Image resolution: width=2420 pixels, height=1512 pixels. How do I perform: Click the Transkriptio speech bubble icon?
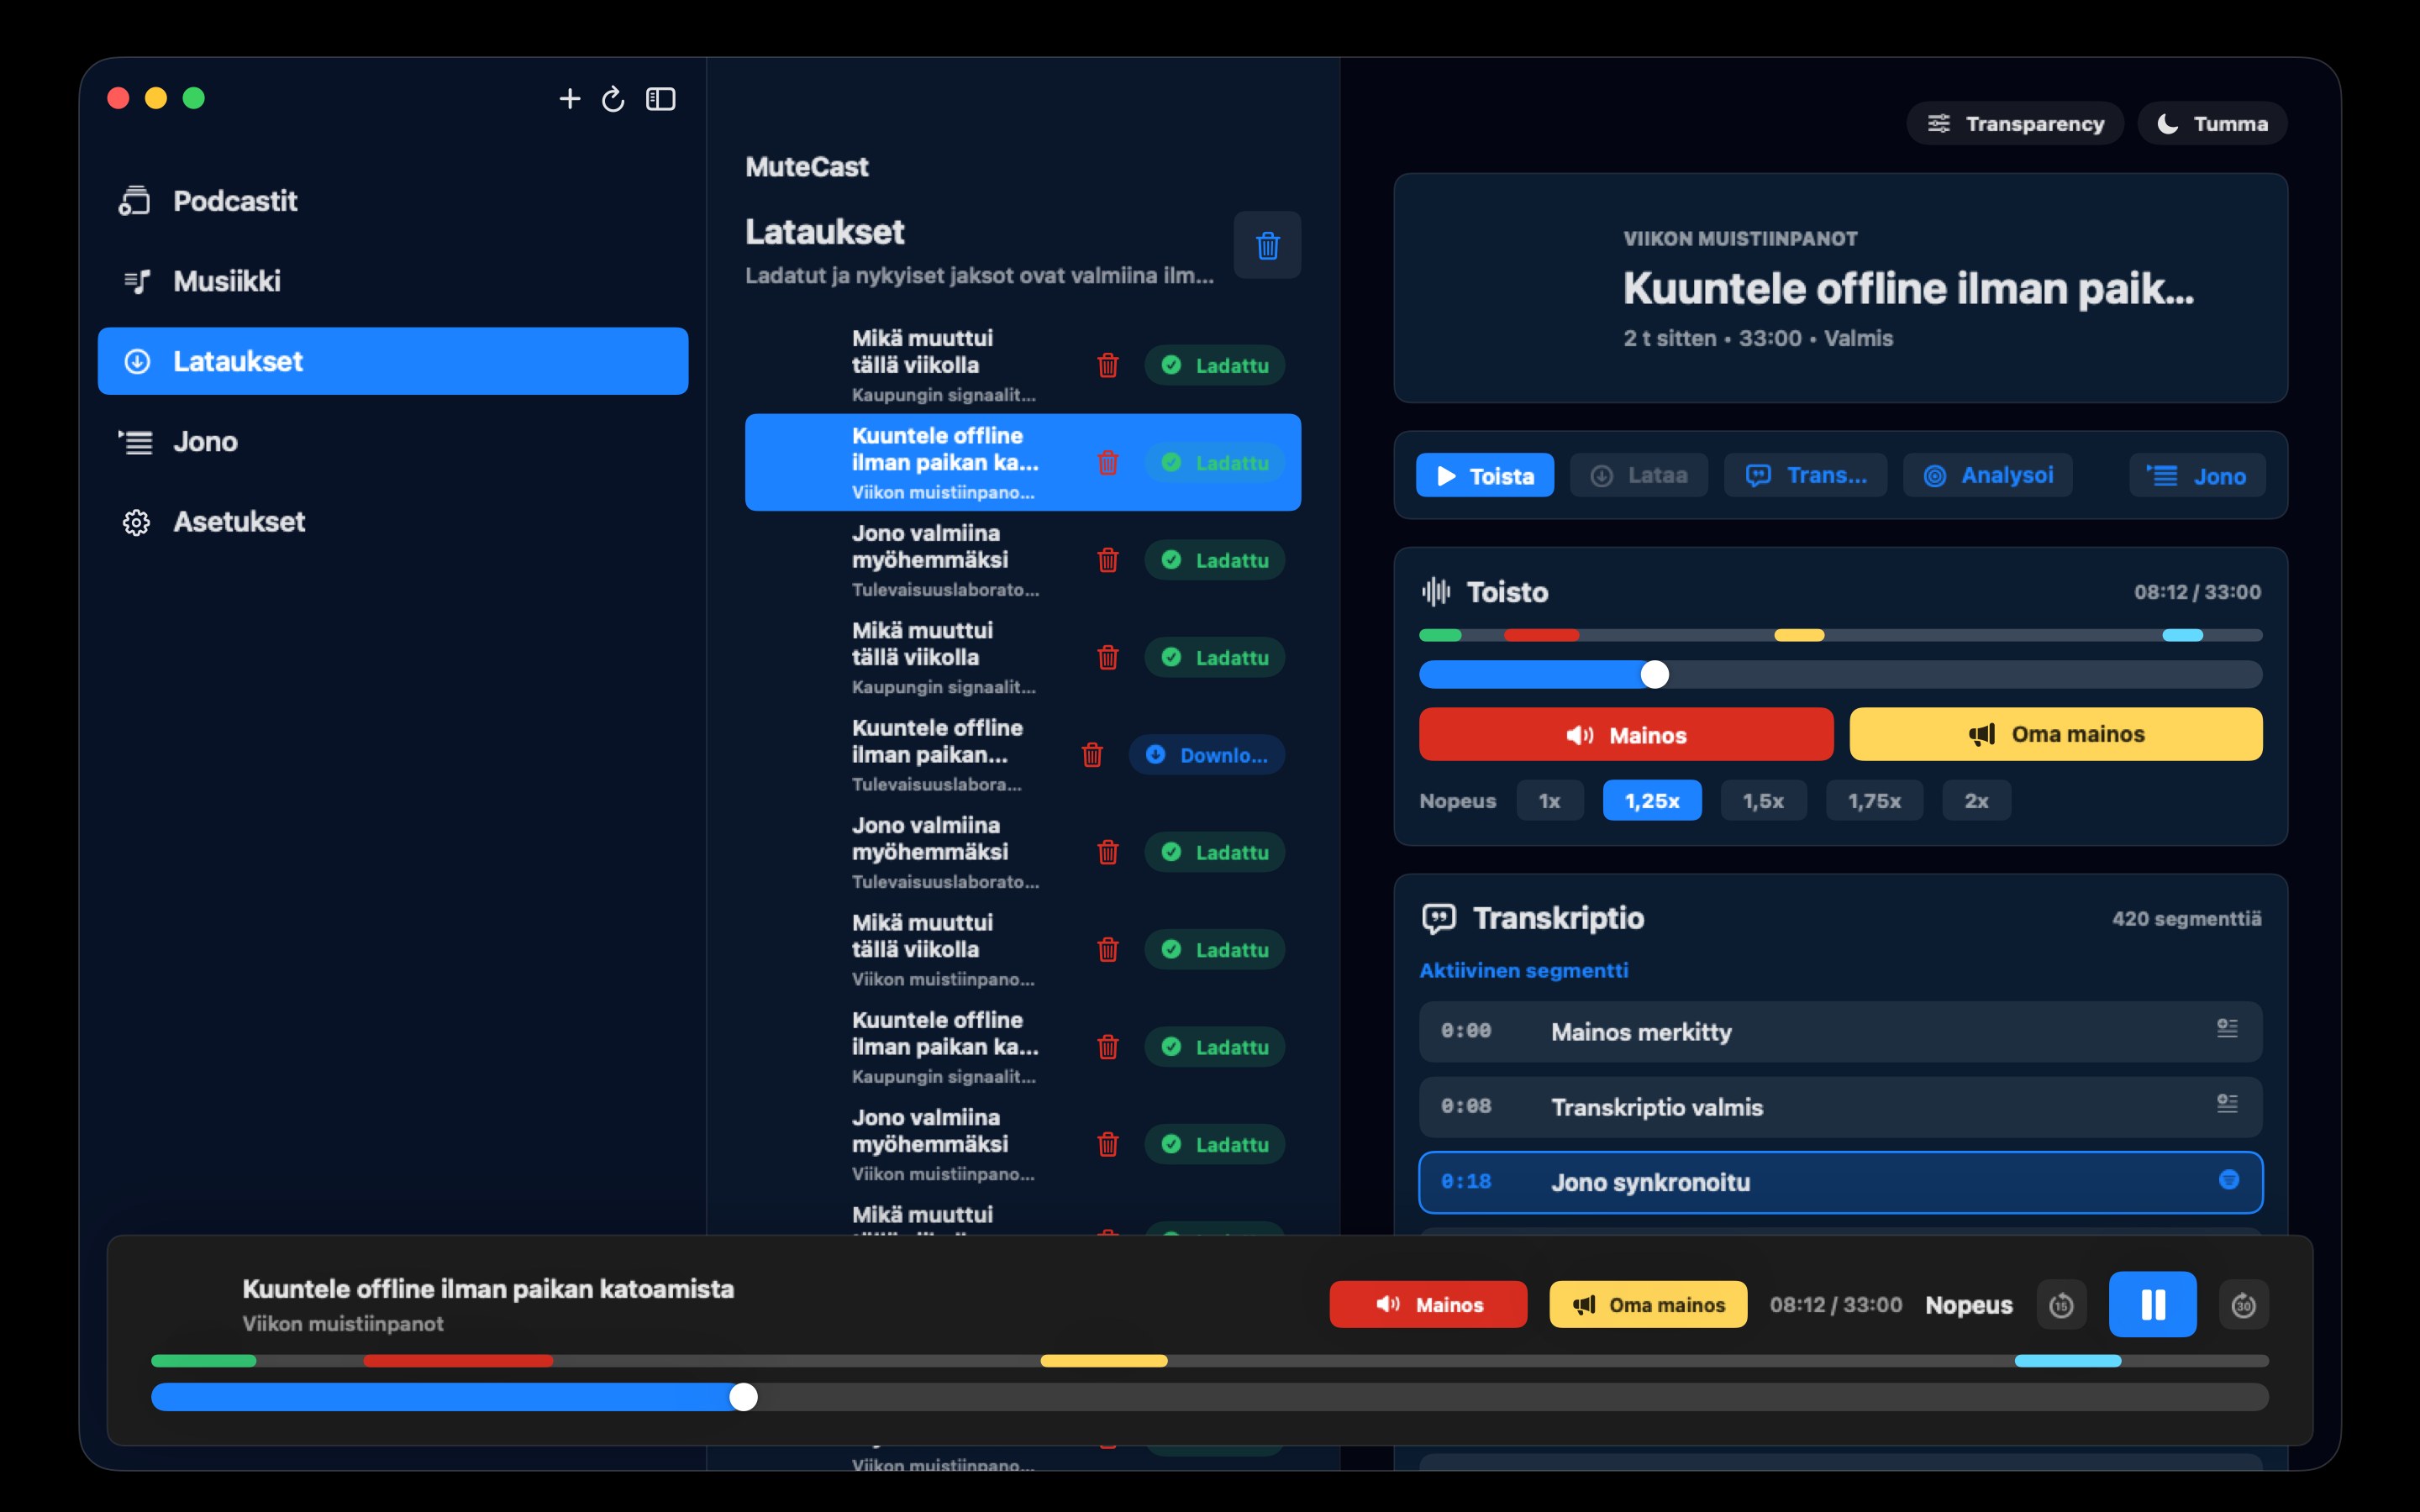coord(1438,918)
